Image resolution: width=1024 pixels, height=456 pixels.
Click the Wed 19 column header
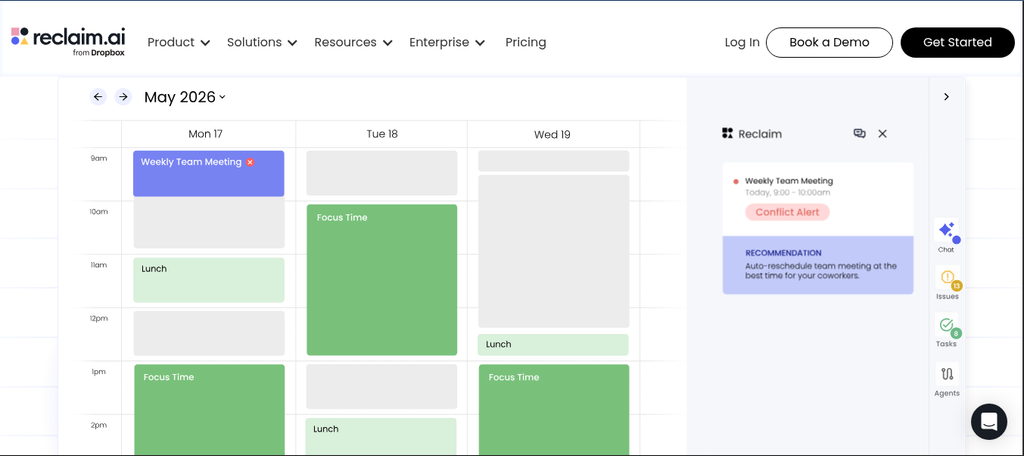(x=552, y=135)
